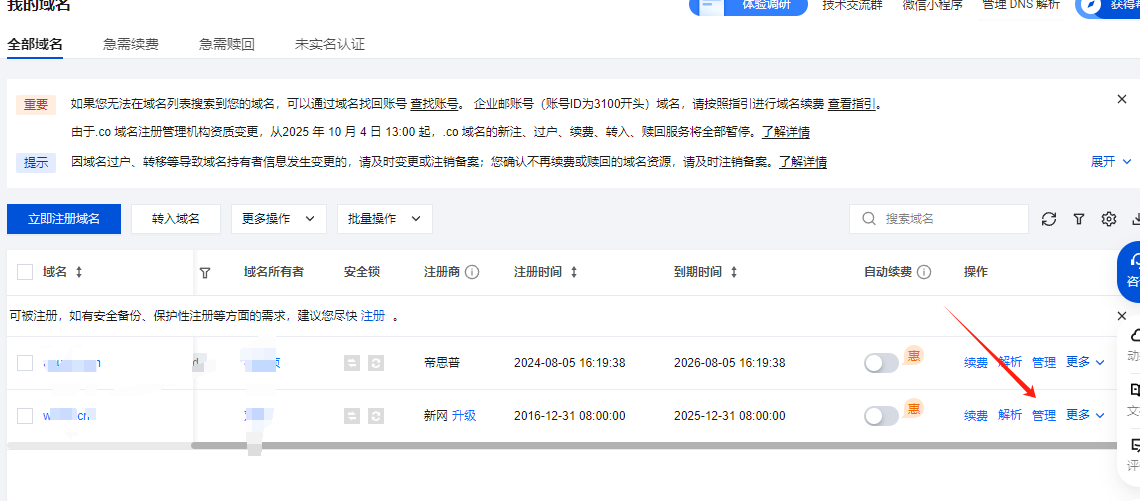This screenshot has height=501, width=1140.
Task: Click 续费 in the 新网 row
Action: point(976,416)
